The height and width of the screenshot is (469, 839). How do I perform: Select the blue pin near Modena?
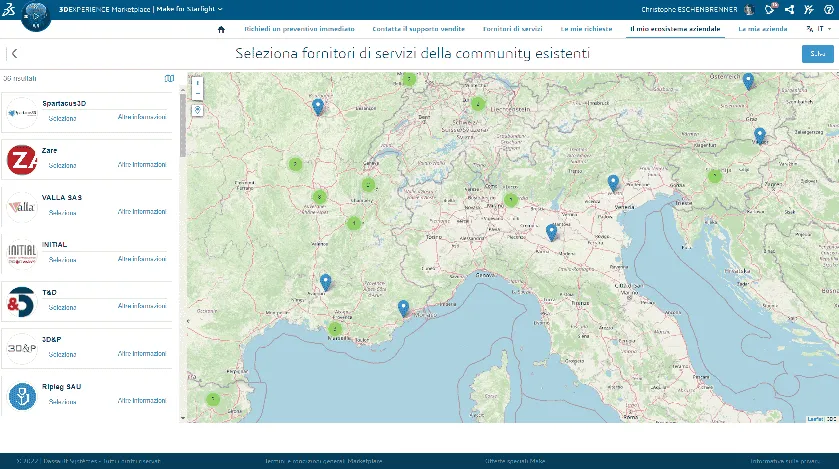[x=551, y=232]
